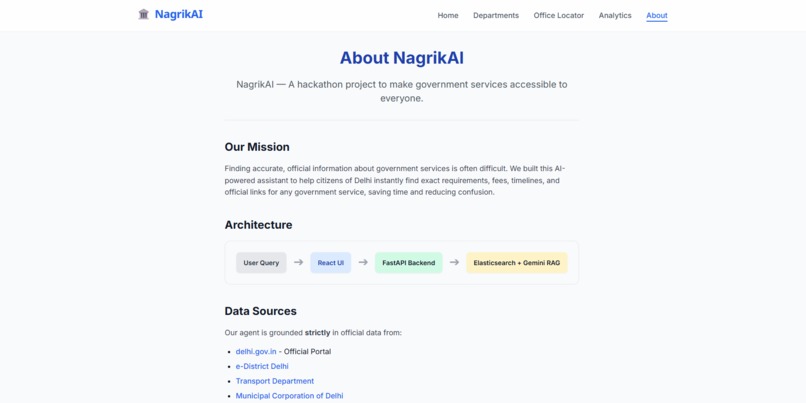Viewport: 806px width, 403px height.
Task: Select the About nav item
Action: pyautogui.click(x=656, y=15)
